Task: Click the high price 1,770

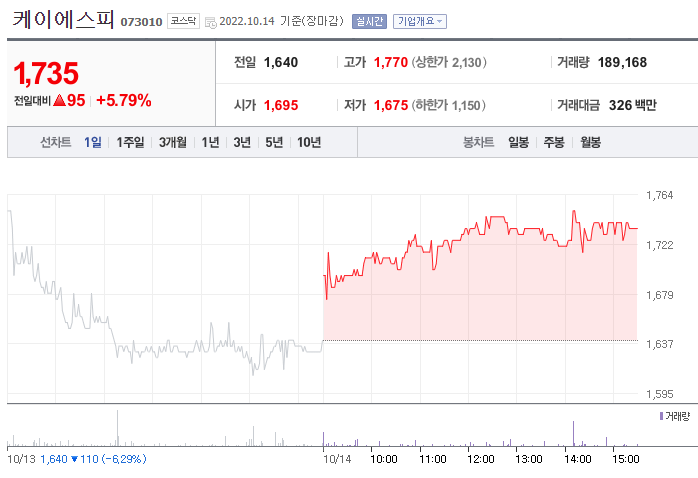Action: tap(391, 62)
